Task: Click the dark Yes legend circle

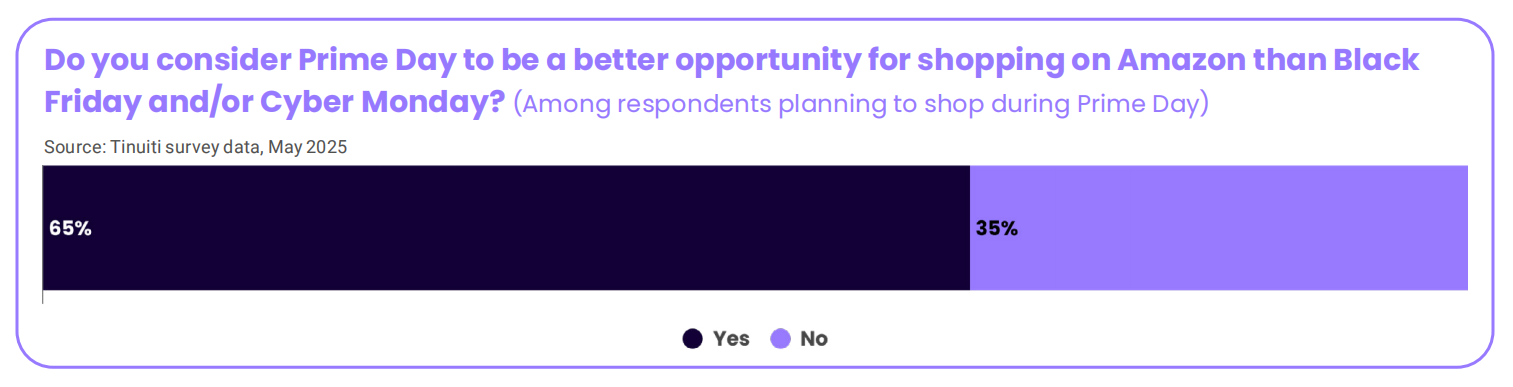Action: [692, 339]
